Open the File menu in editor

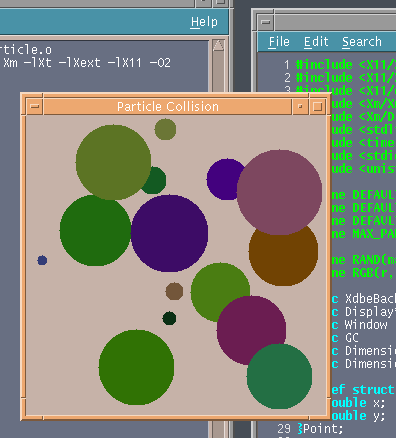click(x=279, y=42)
